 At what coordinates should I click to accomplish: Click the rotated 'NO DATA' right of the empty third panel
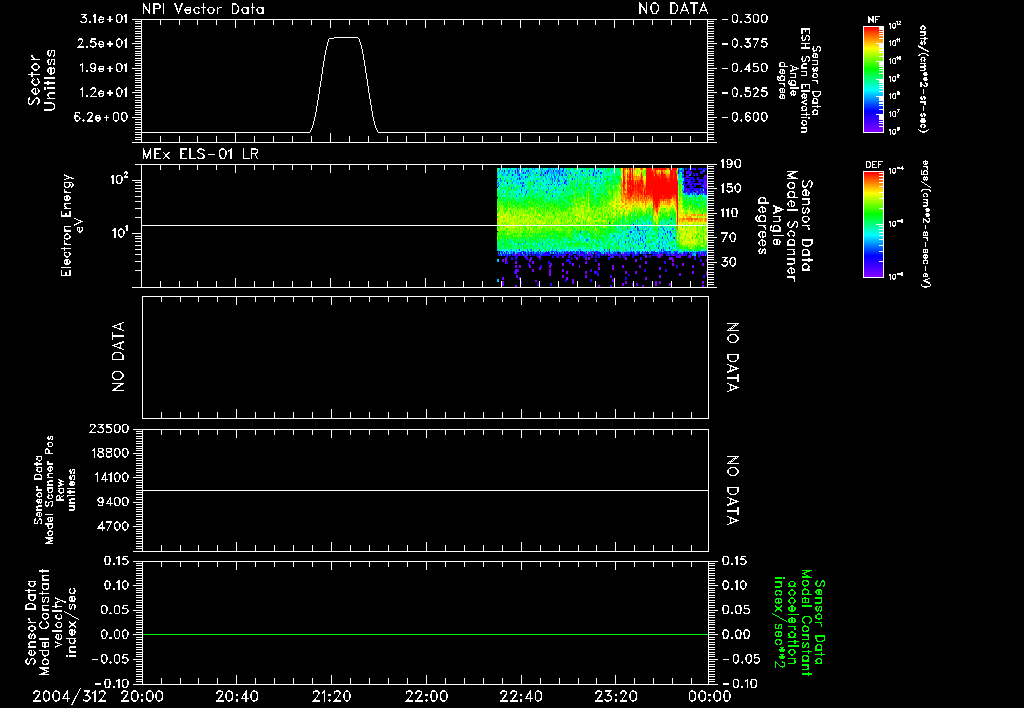point(733,357)
